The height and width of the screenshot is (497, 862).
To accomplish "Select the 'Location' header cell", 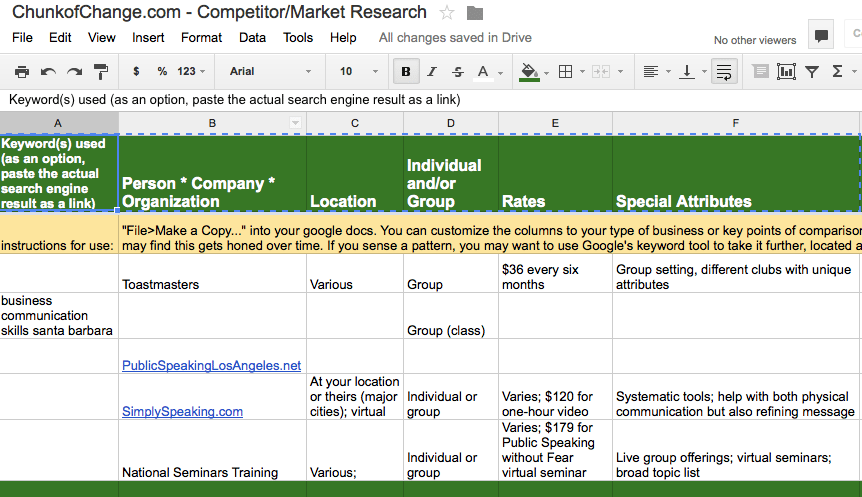I will (x=355, y=173).
